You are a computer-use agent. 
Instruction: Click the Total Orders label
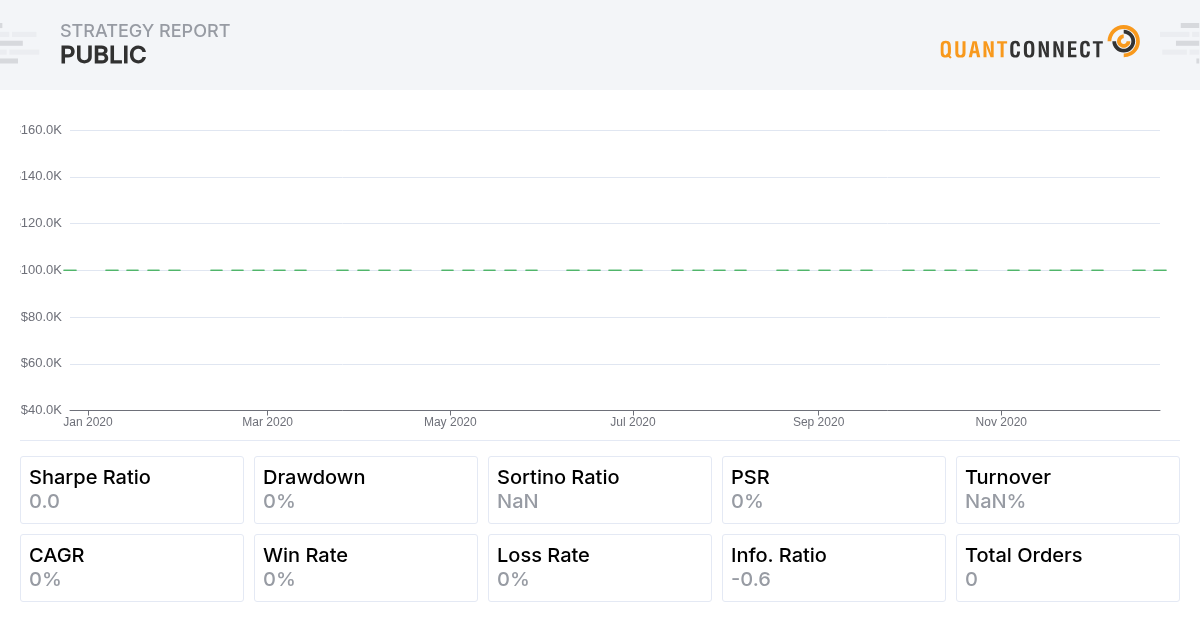click(1023, 556)
